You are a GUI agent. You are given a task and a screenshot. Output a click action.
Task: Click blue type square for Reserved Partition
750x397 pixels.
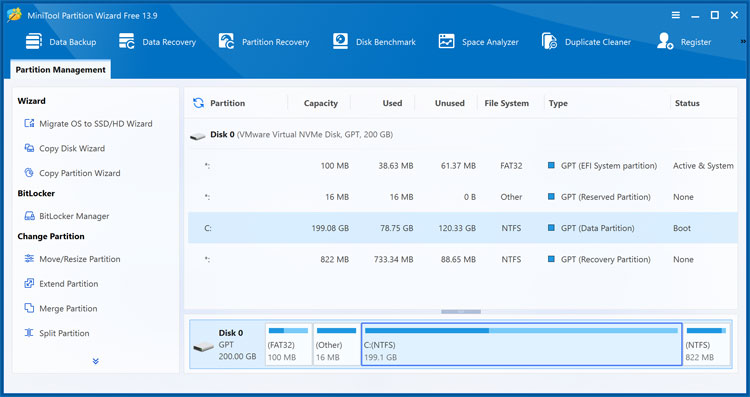coord(551,197)
